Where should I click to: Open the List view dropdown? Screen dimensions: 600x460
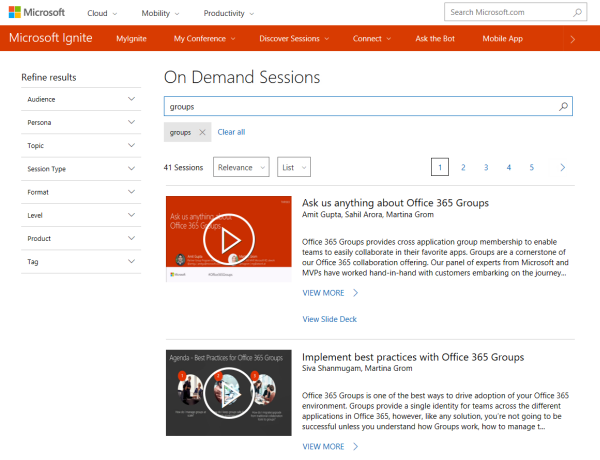click(293, 168)
